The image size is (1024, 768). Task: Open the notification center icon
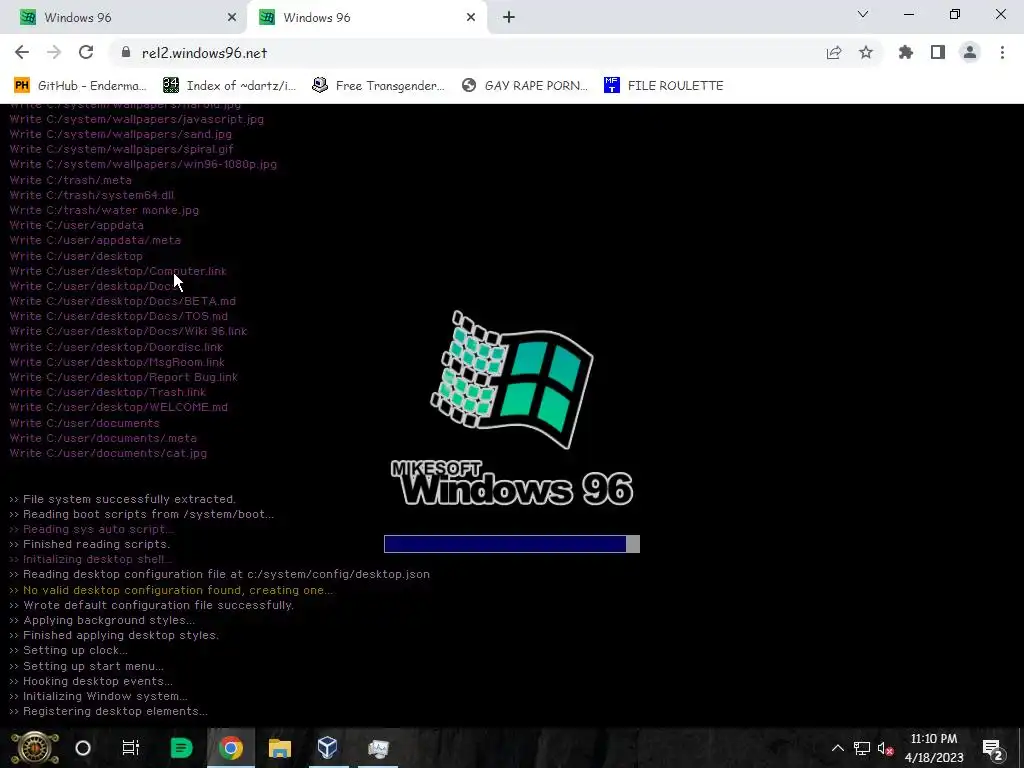993,749
